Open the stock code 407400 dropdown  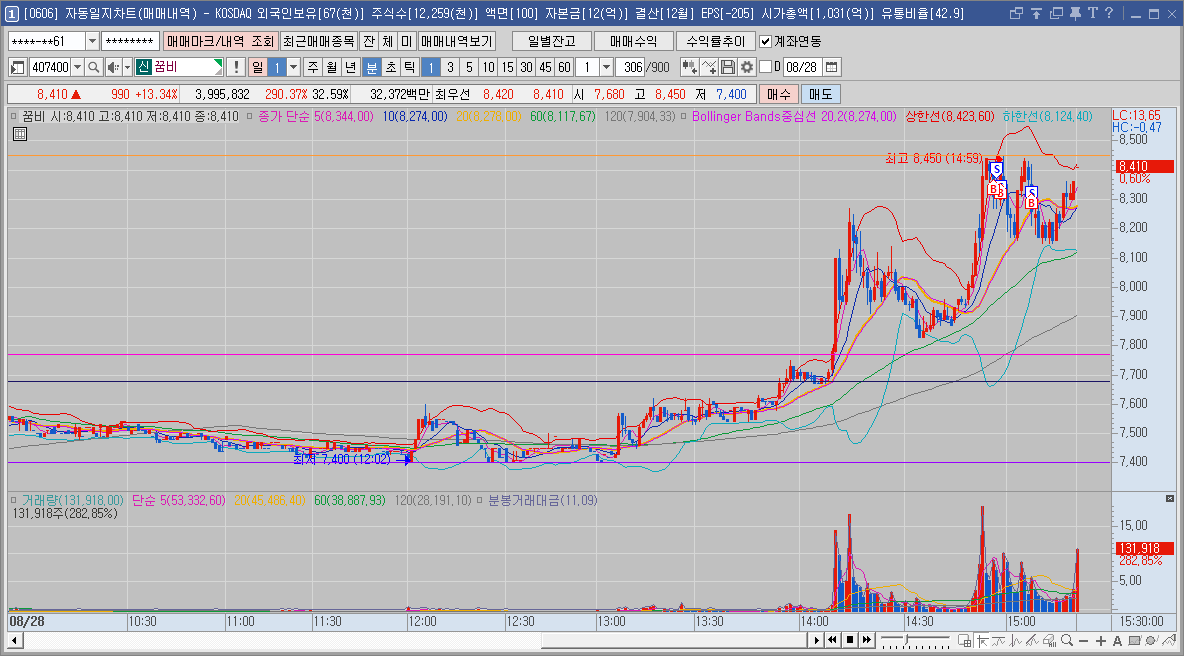(78, 67)
